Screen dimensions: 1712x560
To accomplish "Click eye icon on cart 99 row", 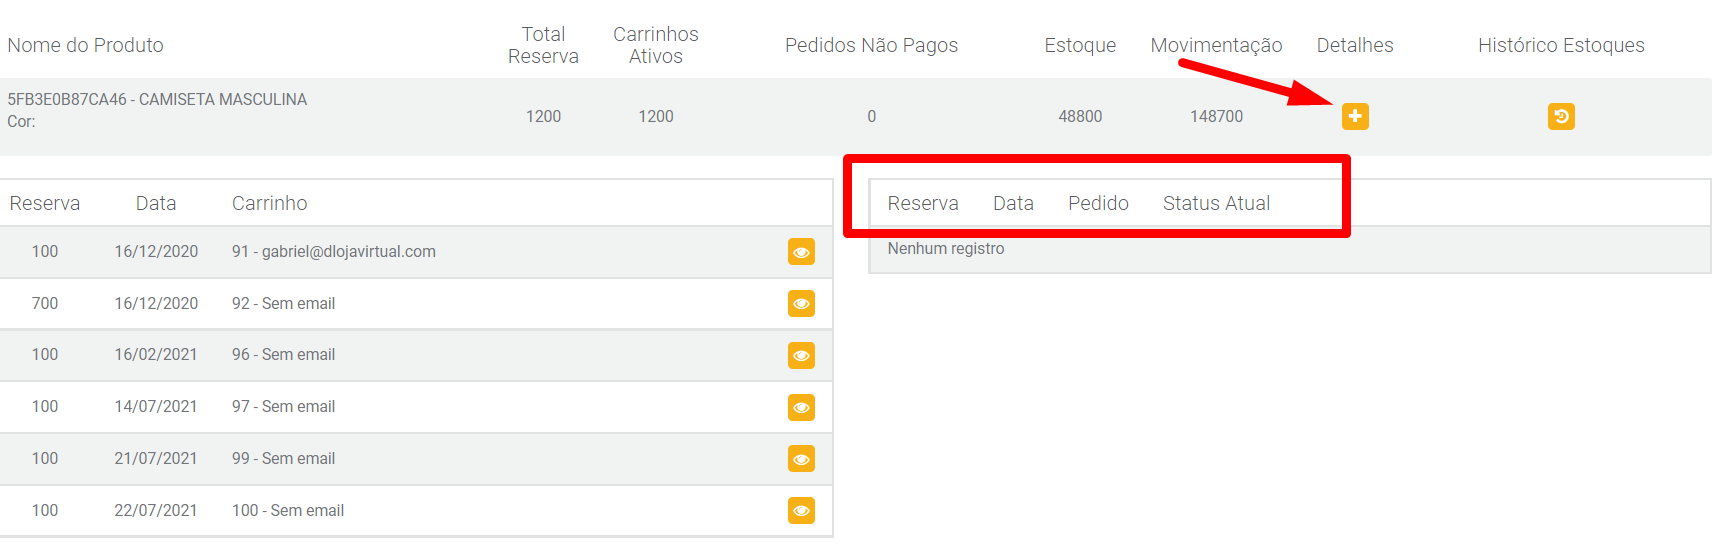I will [801, 459].
